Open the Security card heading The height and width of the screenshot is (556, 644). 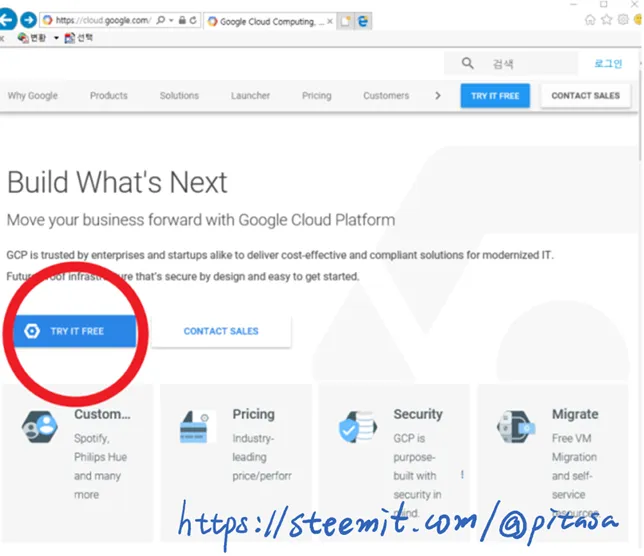[418, 414]
